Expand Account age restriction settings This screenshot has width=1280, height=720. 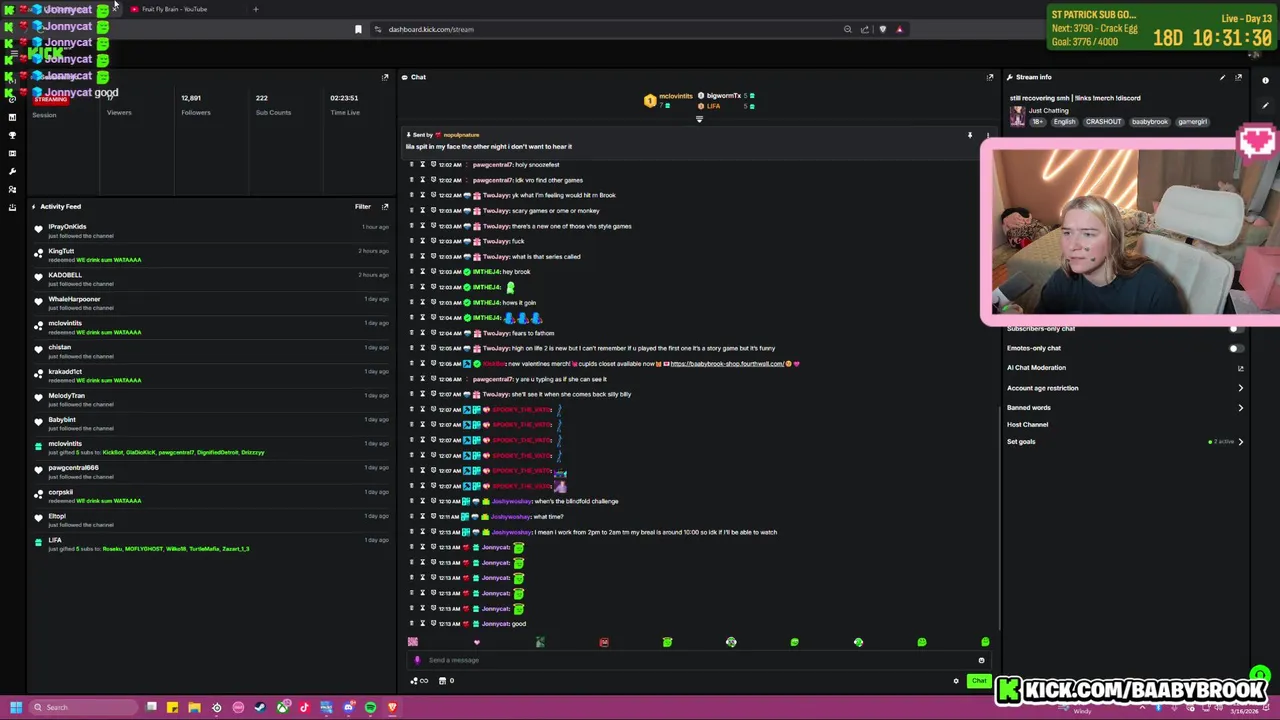1241,388
